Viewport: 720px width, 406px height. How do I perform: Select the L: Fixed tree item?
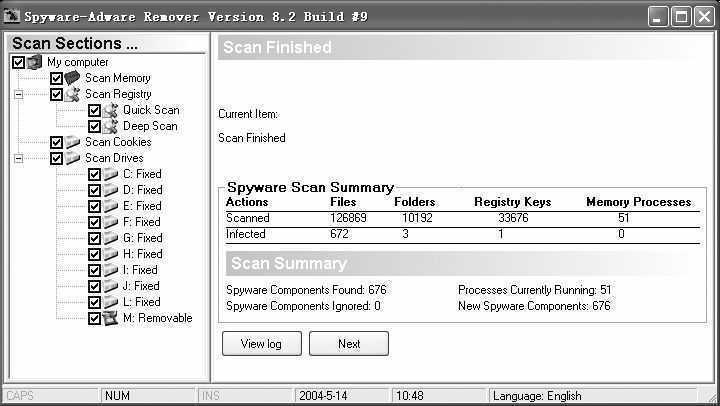[x=141, y=302]
